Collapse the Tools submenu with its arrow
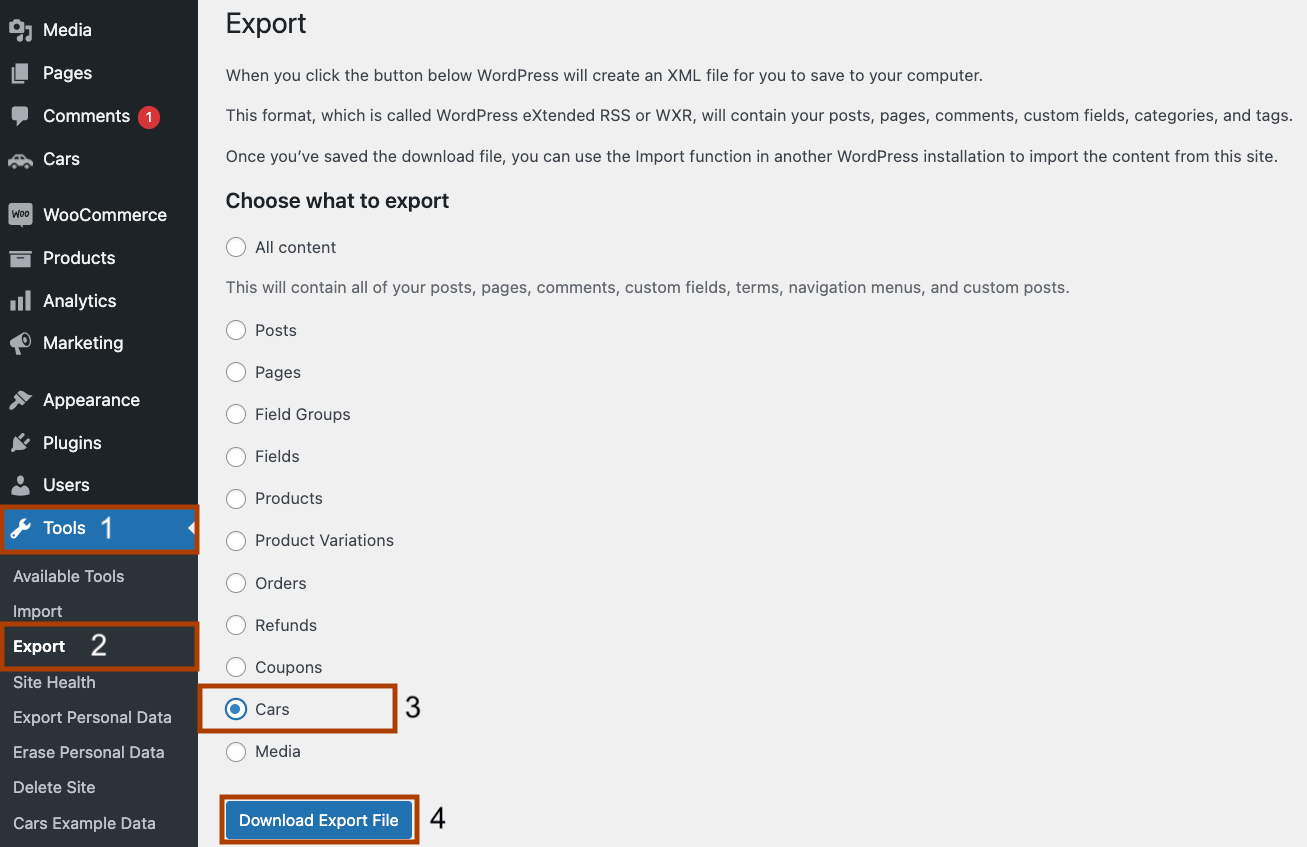Image resolution: width=1307 pixels, height=847 pixels. pos(190,528)
